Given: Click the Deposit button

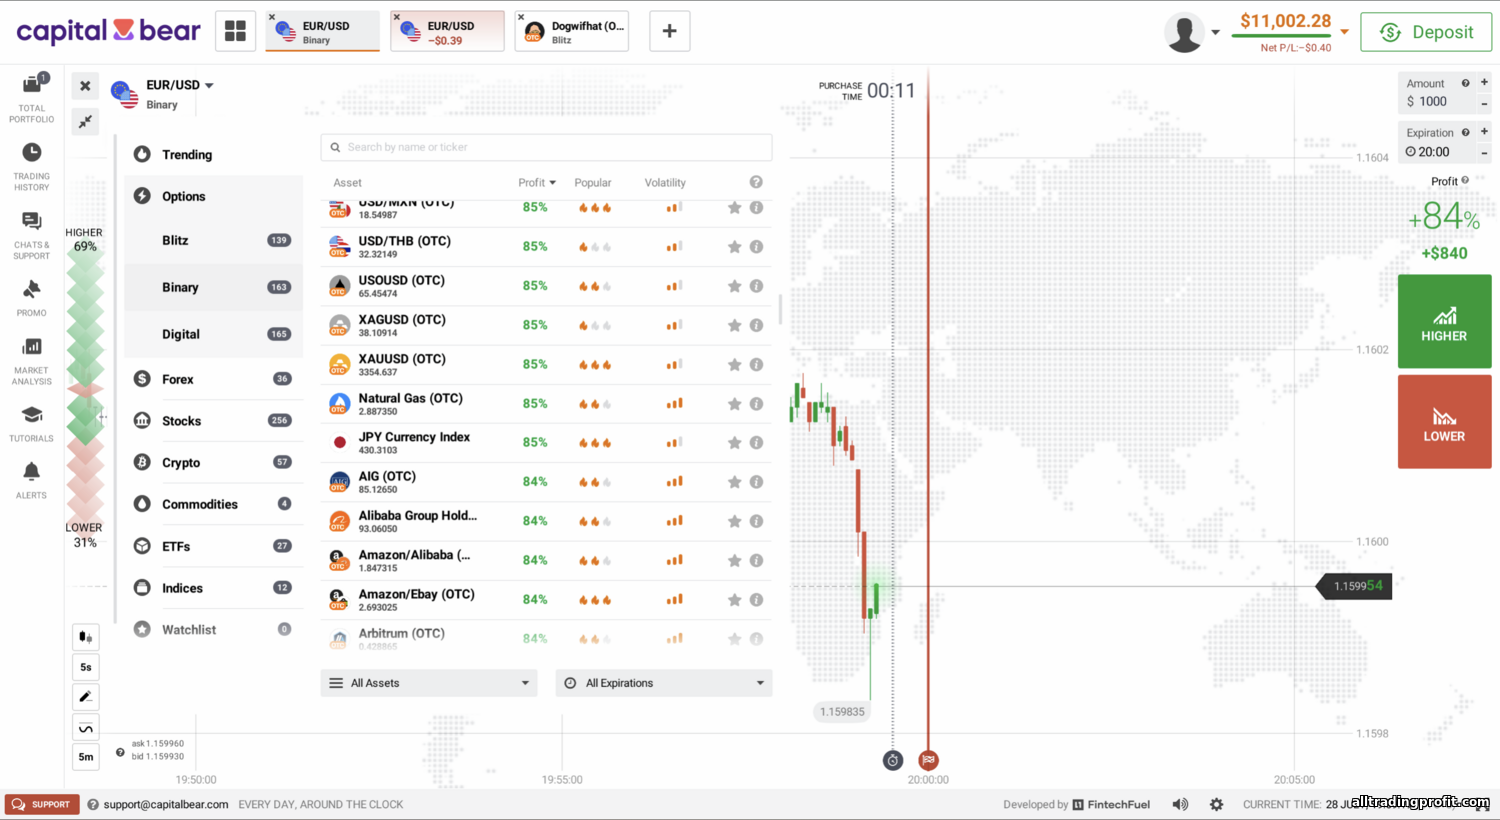Looking at the screenshot, I should click(1426, 32).
